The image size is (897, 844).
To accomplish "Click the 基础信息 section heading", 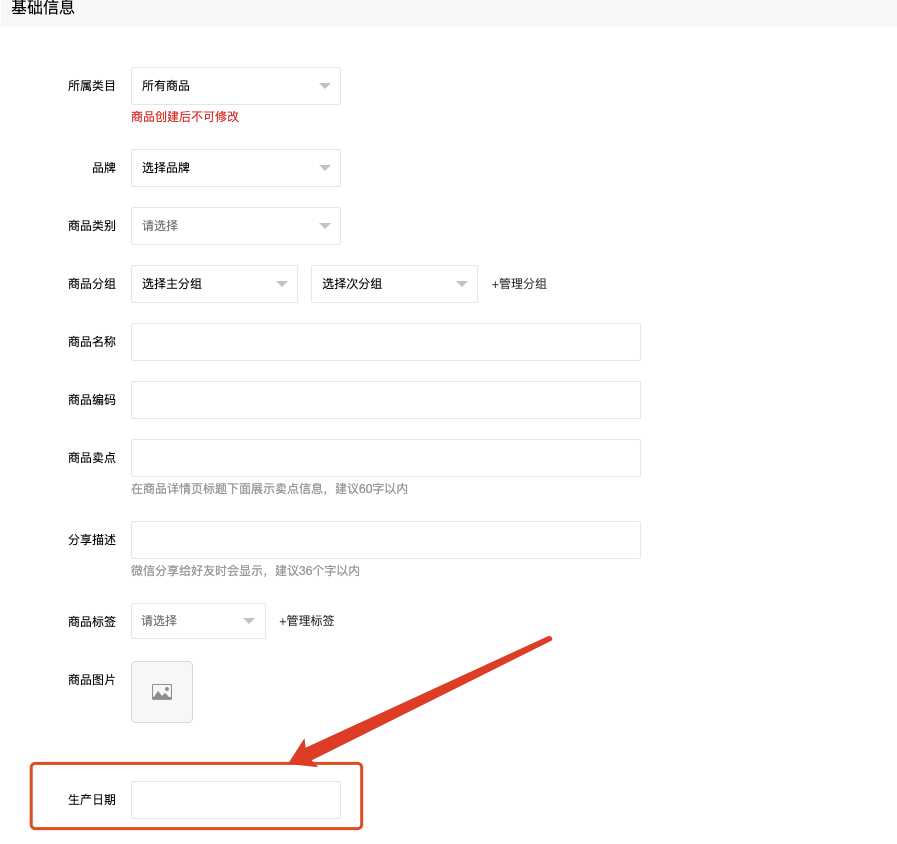I will click(x=43, y=7).
